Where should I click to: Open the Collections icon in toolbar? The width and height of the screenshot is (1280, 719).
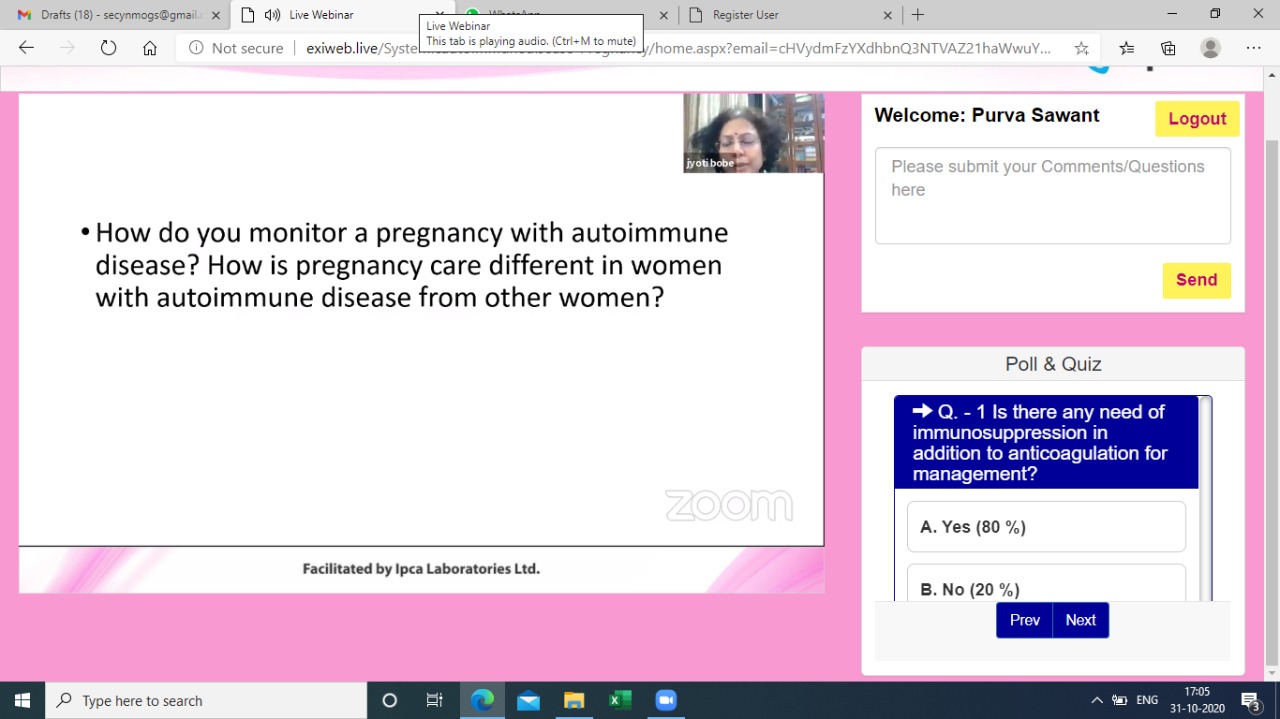point(1168,48)
